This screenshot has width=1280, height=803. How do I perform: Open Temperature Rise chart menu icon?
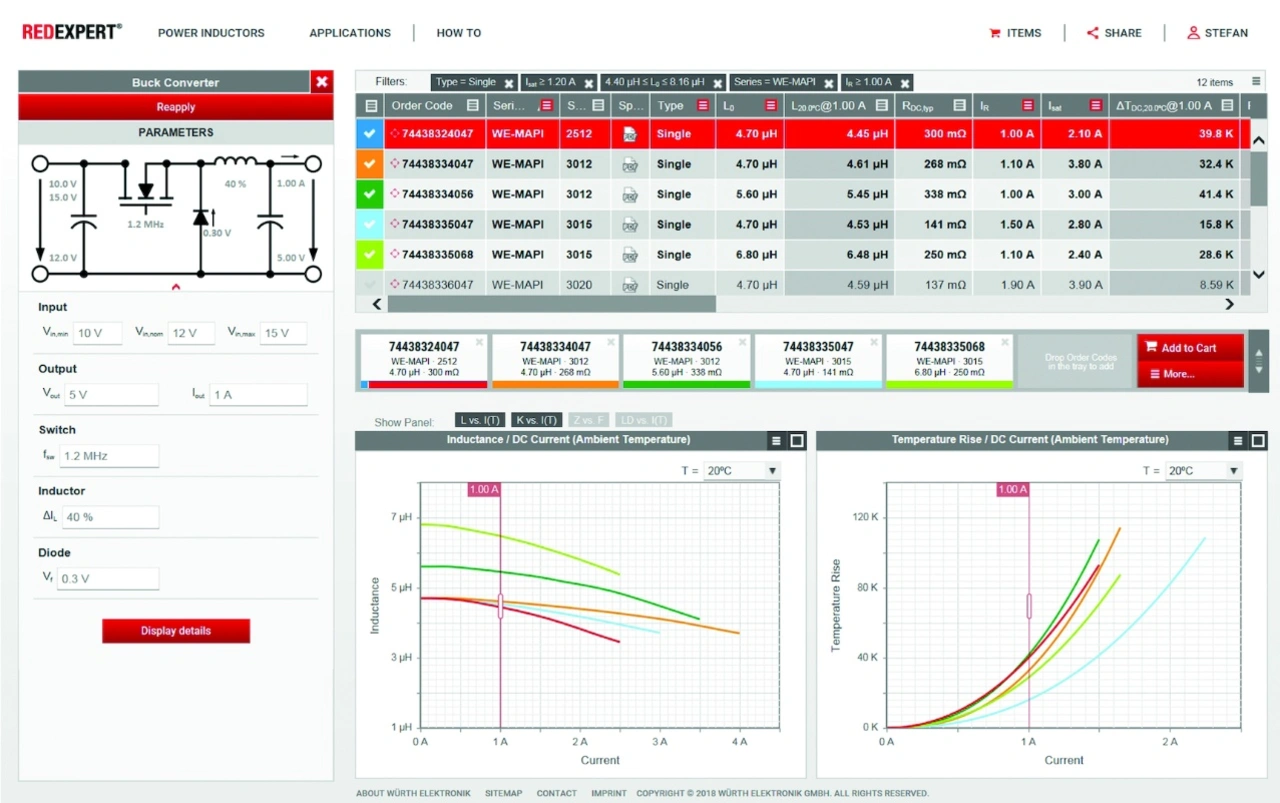point(1237,440)
